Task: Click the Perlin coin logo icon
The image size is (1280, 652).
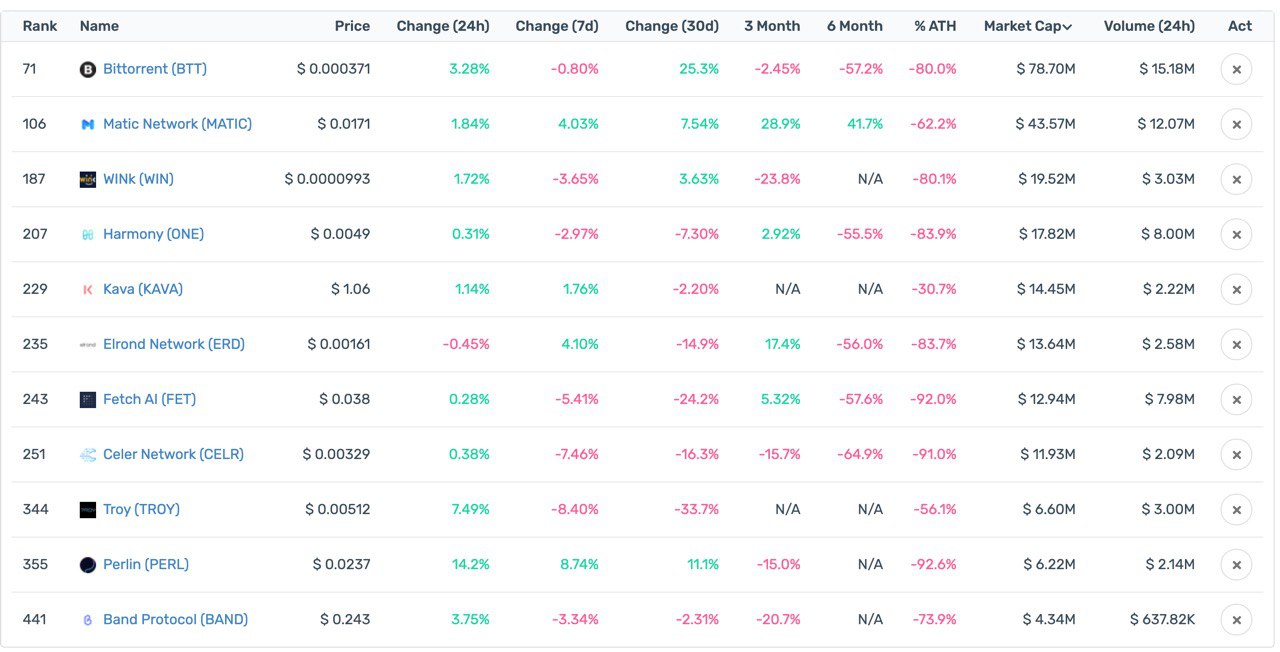Action: (88, 564)
